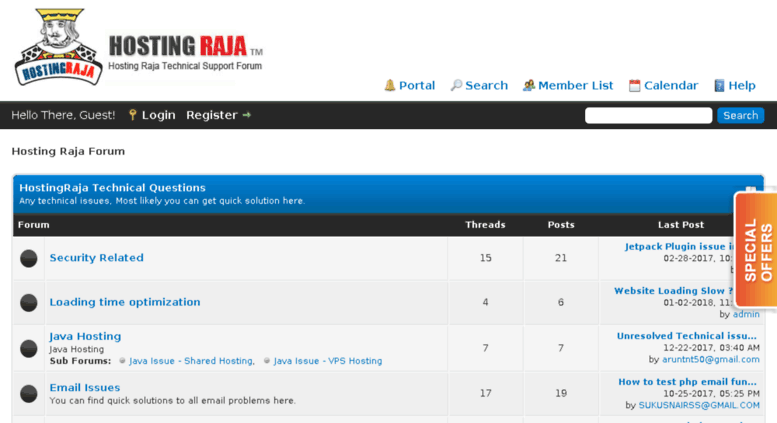
Task: Open last post Website Loading Slow
Action: [x=673, y=291]
